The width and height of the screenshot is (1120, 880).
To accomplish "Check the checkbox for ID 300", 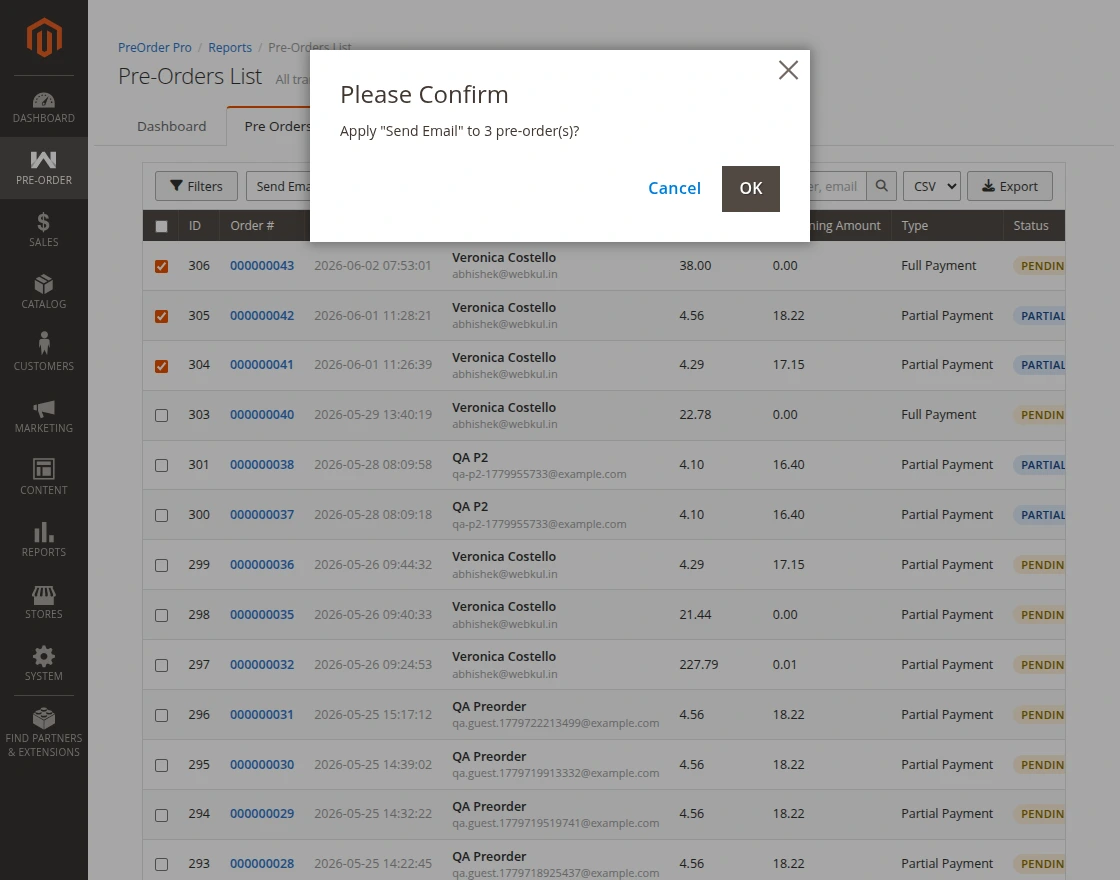I will (x=161, y=516).
